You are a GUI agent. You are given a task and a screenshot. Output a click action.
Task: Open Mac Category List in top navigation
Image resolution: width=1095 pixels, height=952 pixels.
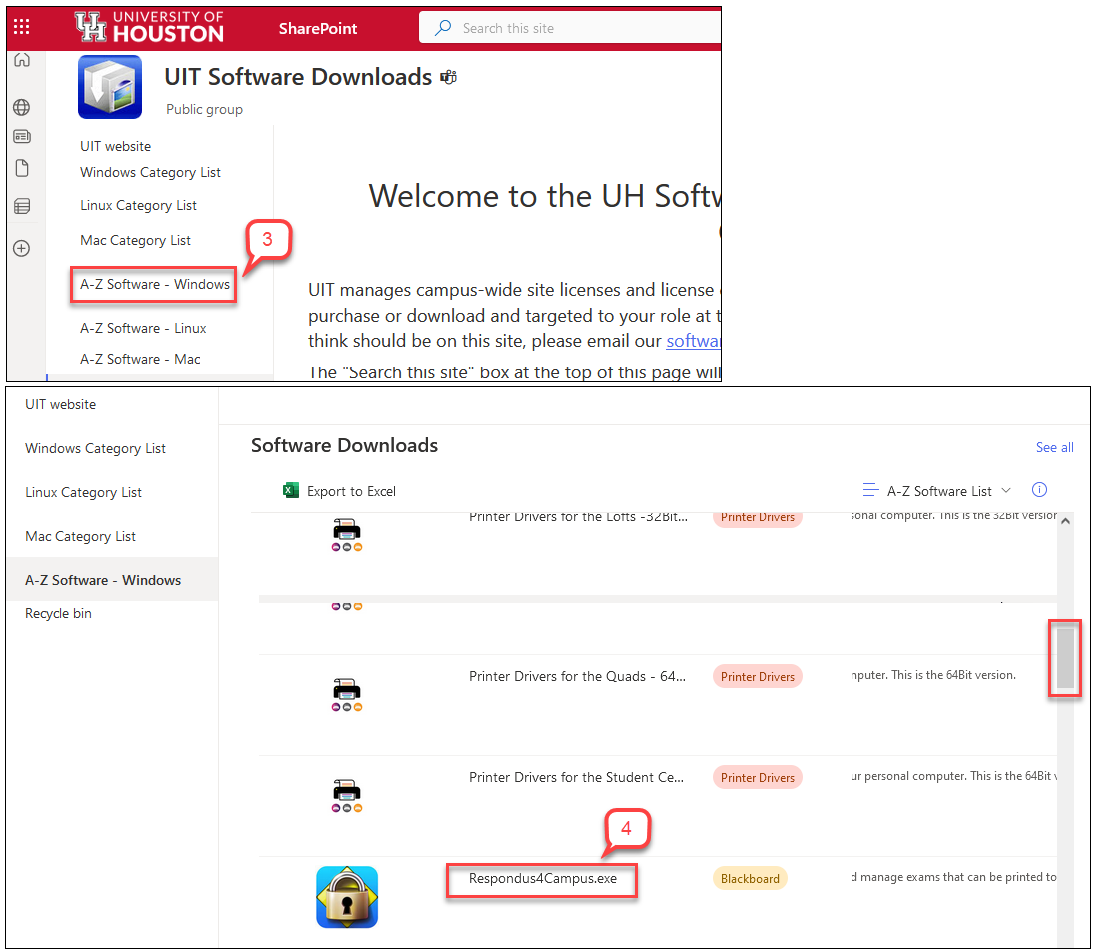pyautogui.click(x=135, y=240)
